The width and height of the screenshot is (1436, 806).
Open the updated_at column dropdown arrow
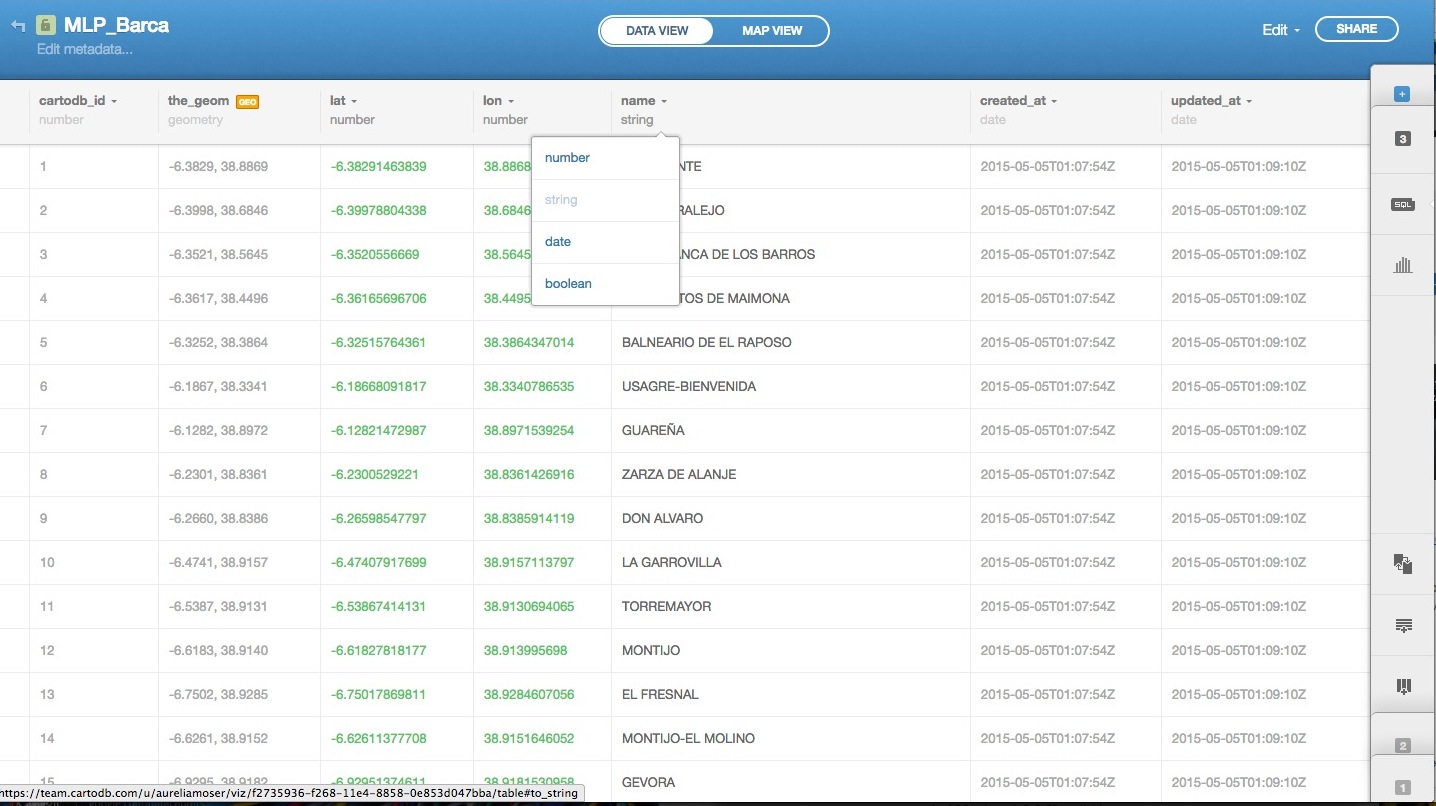coord(1249,101)
